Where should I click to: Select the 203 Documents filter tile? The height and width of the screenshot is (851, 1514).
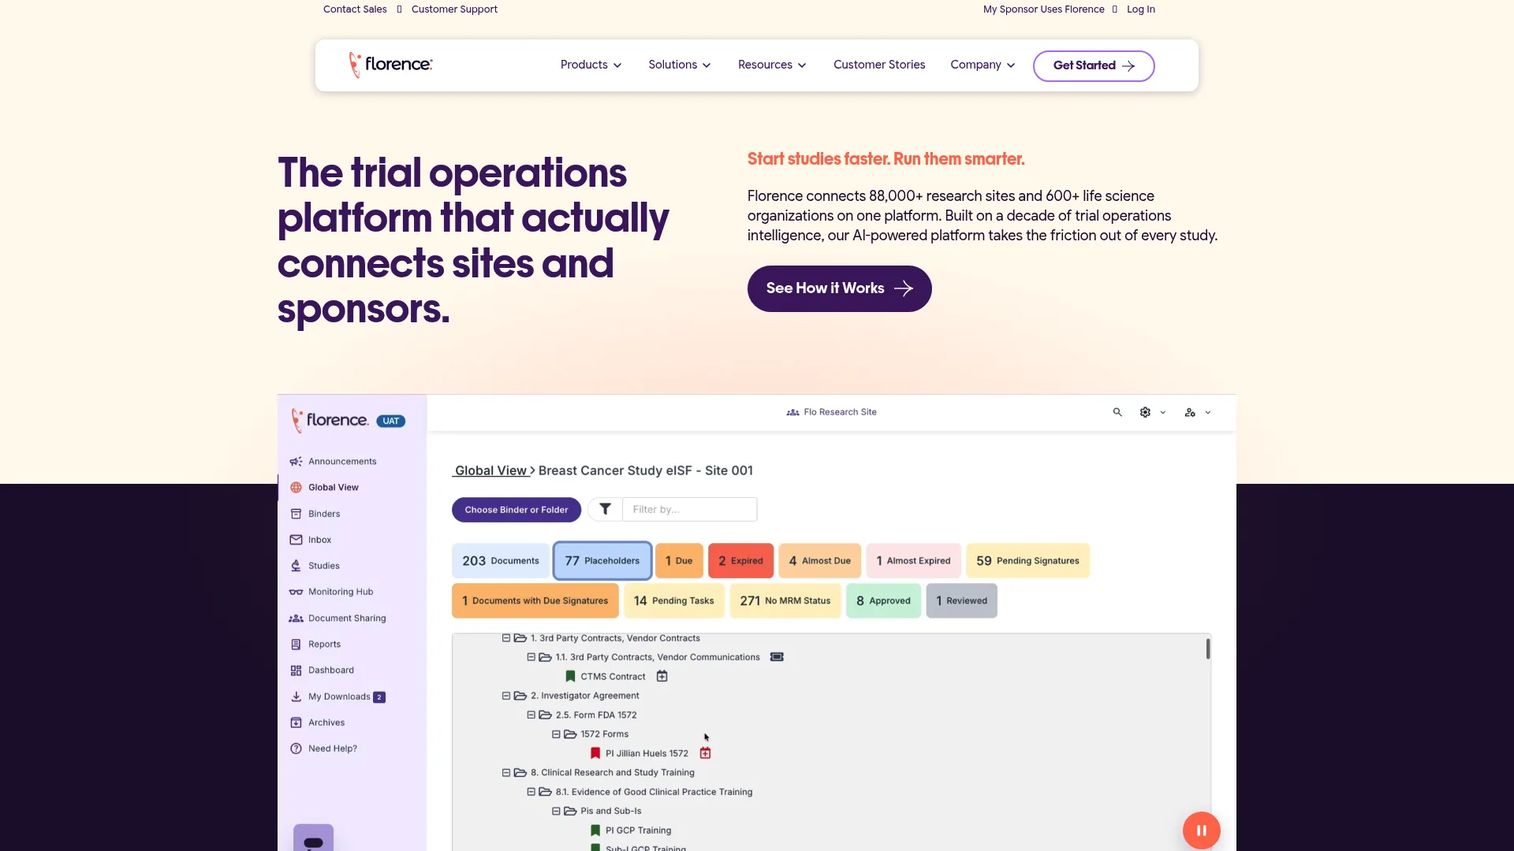tap(501, 561)
